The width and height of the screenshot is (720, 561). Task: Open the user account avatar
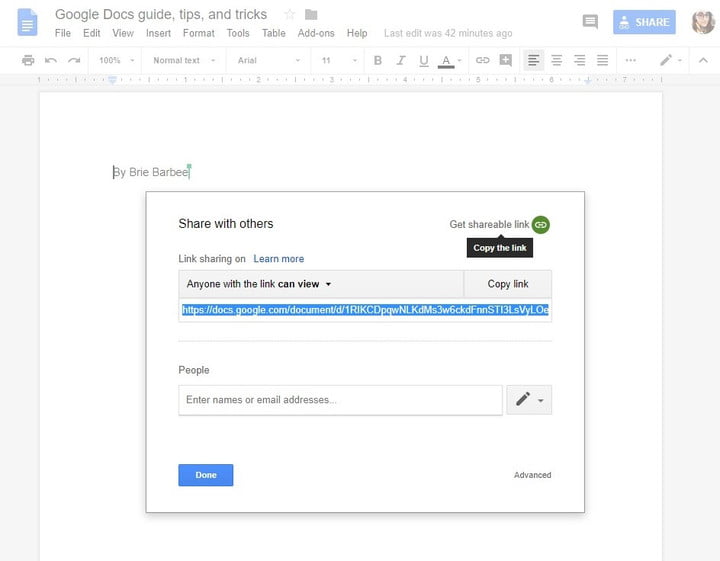click(703, 22)
